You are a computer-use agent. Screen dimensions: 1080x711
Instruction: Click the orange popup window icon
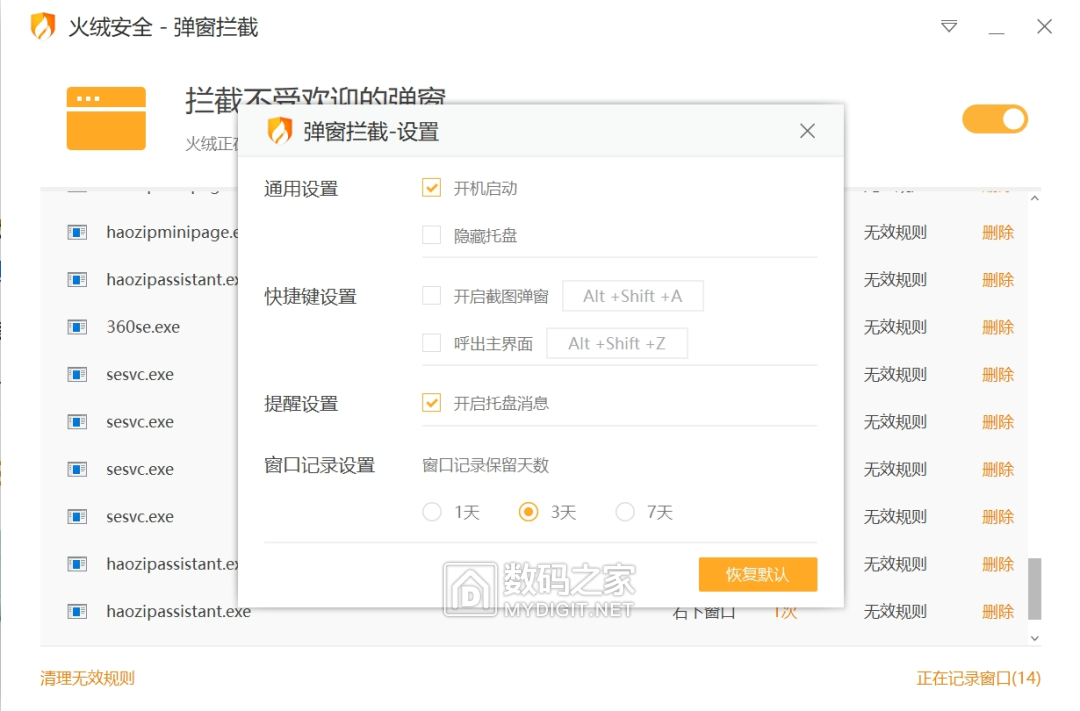click(x=106, y=118)
